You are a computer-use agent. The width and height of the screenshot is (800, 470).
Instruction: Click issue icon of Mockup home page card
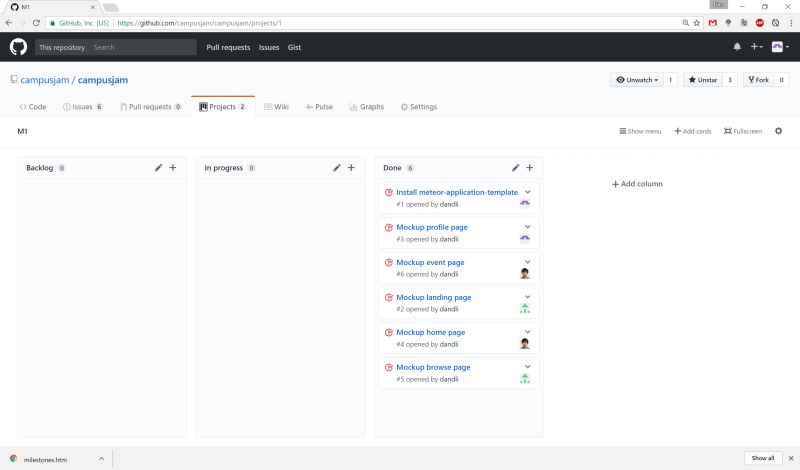[389, 332]
